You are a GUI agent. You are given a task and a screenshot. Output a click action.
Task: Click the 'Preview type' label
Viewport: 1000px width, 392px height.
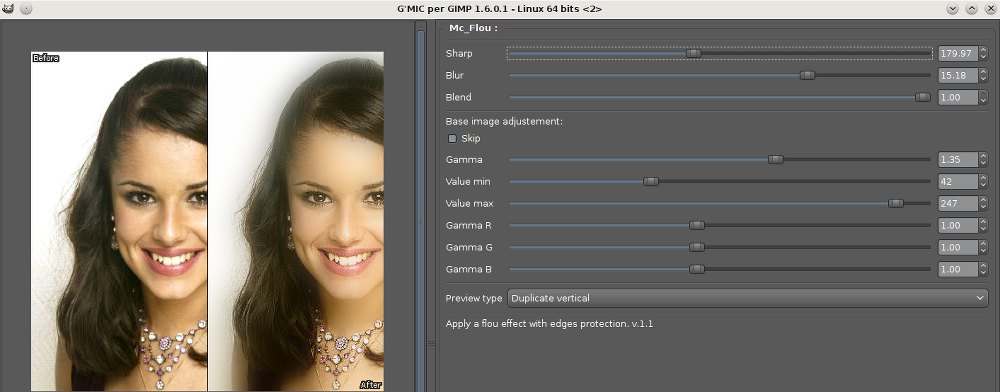tap(474, 298)
